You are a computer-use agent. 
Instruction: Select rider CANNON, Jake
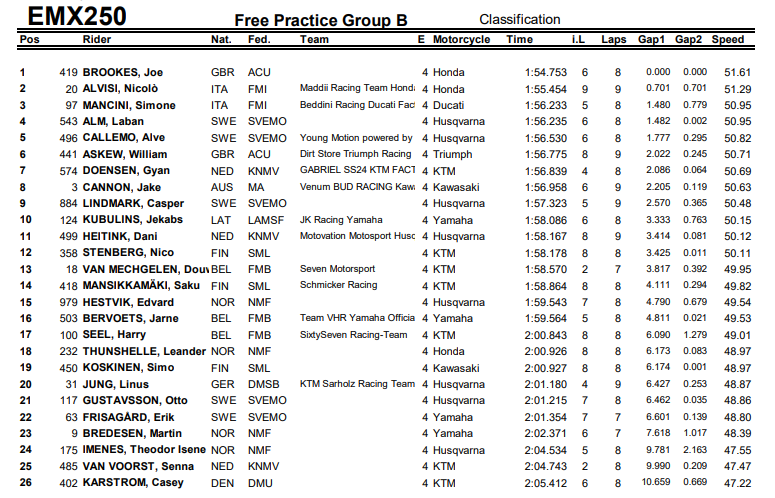(x=122, y=188)
